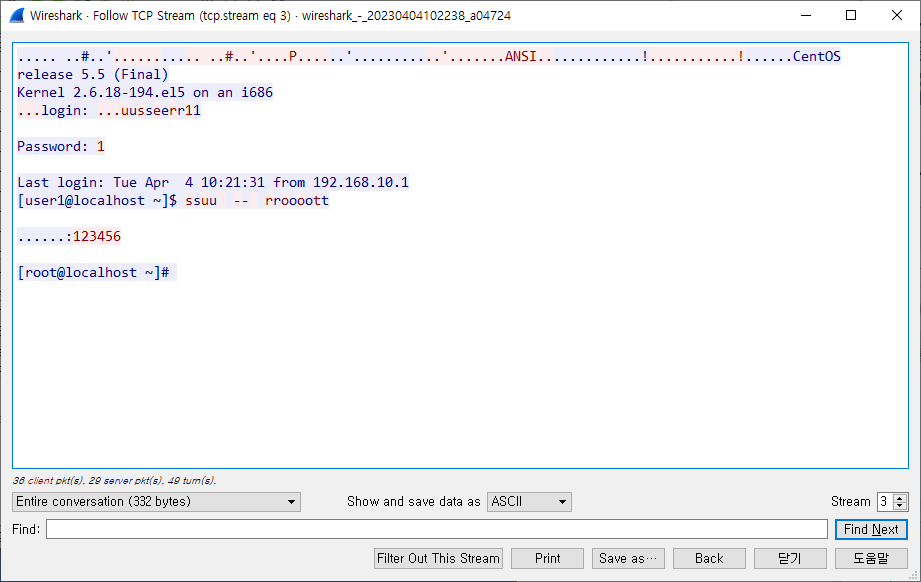Click the Kernel 2.6.18-194.el5 line

pos(145,92)
